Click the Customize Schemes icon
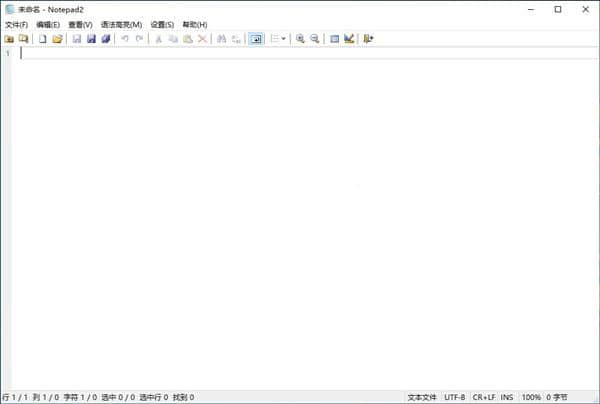The height and width of the screenshot is (404, 600). pyautogui.click(x=349, y=39)
